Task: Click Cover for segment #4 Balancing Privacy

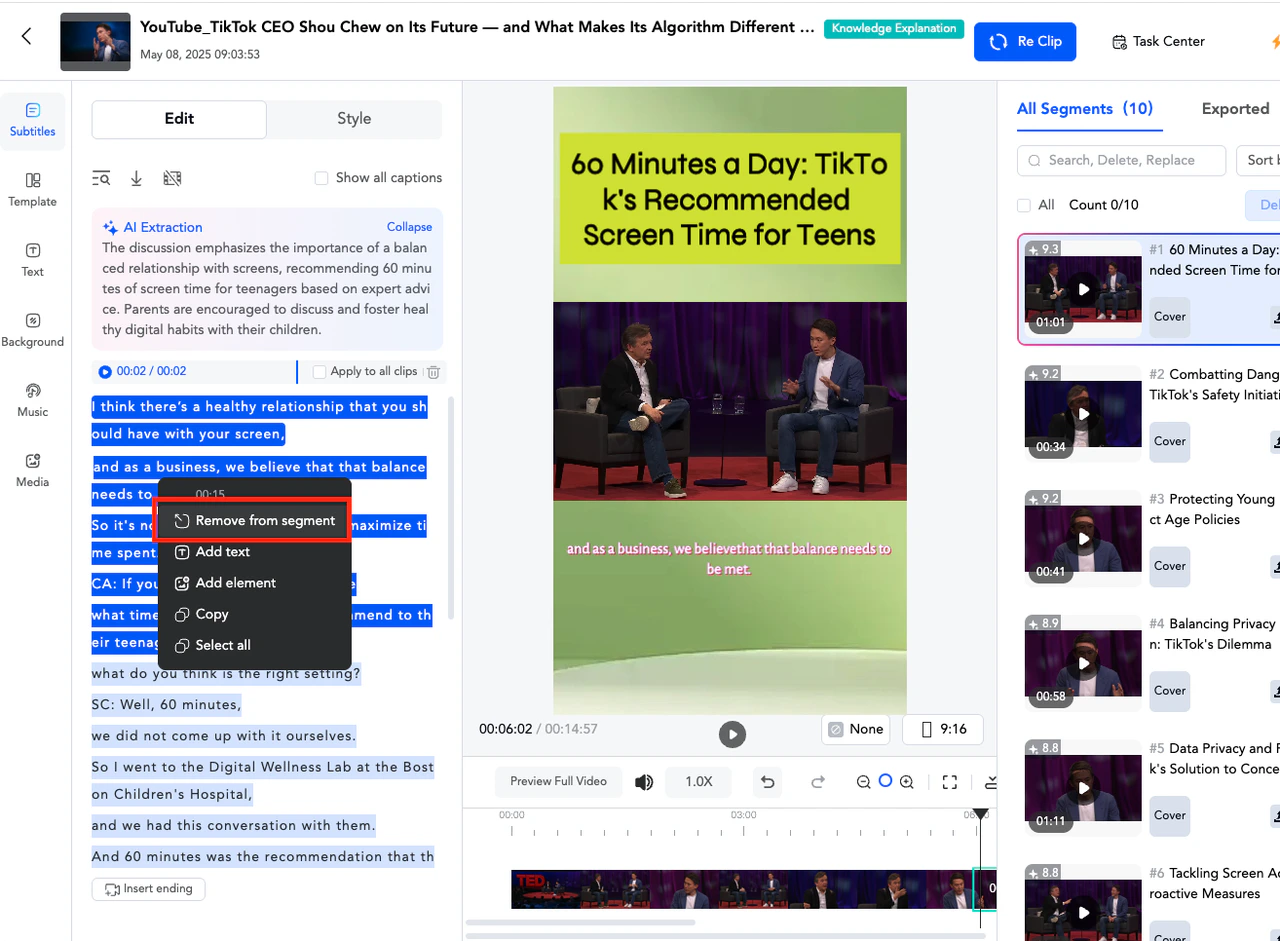Action: (x=1170, y=691)
